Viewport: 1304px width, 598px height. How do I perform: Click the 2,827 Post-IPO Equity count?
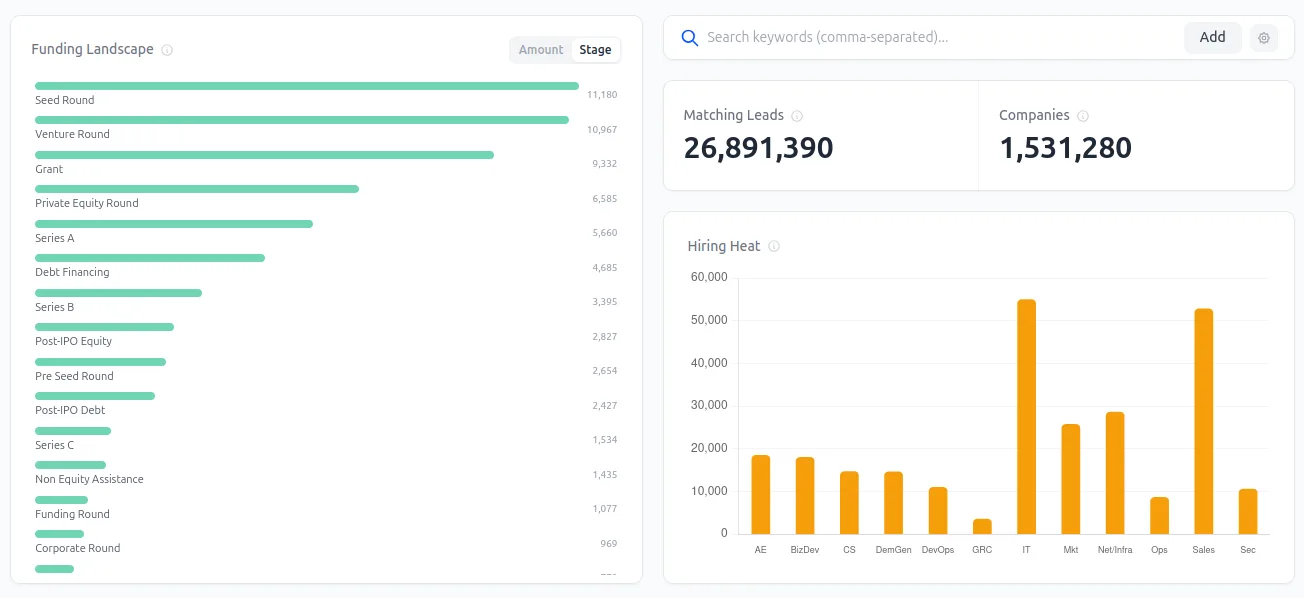604,337
